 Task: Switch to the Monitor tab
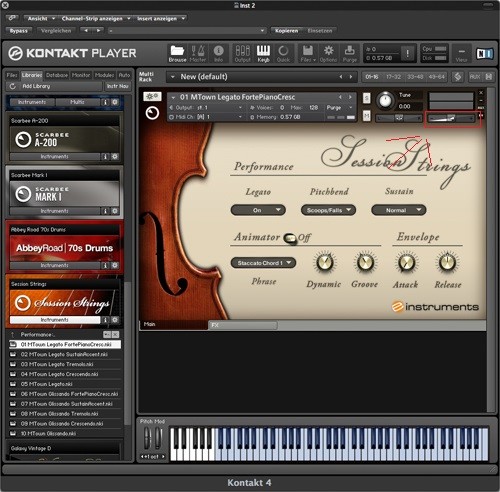(x=81, y=75)
